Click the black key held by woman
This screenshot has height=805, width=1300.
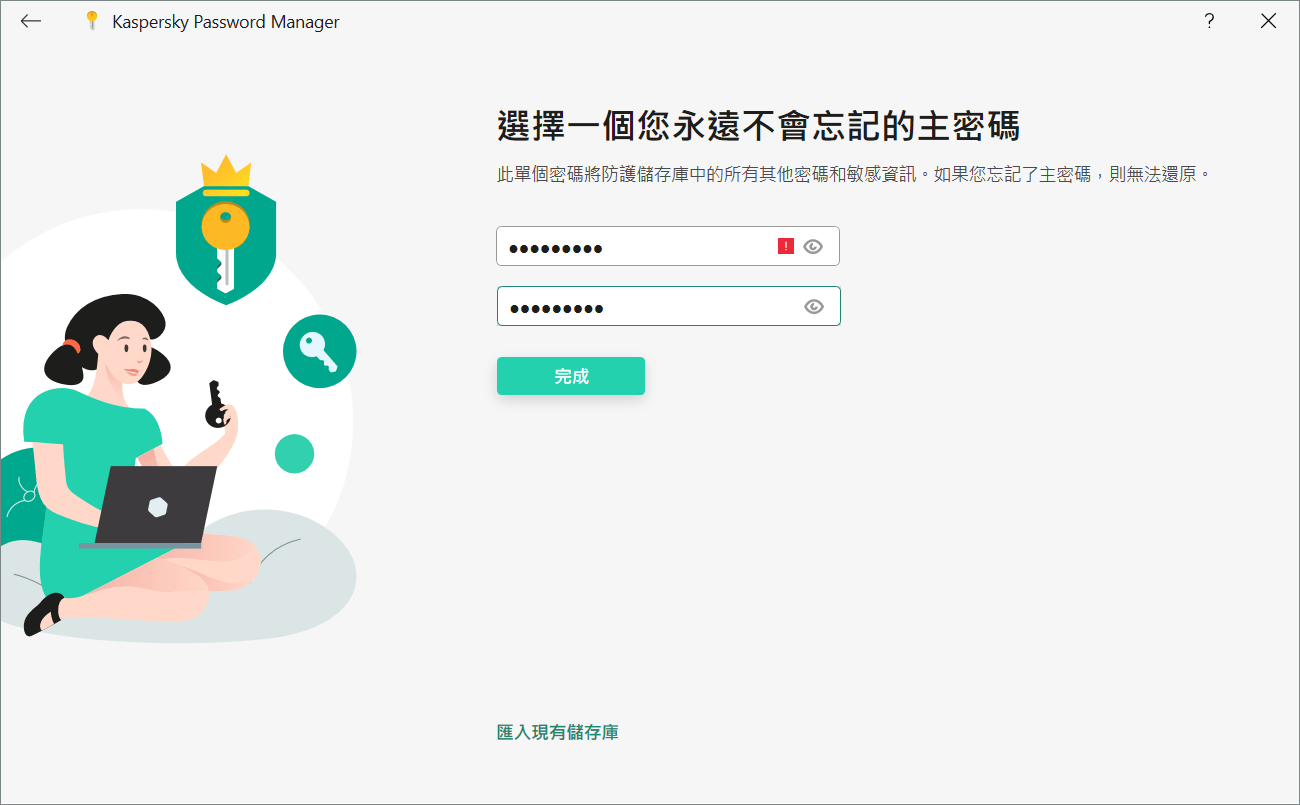coord(214,404)
